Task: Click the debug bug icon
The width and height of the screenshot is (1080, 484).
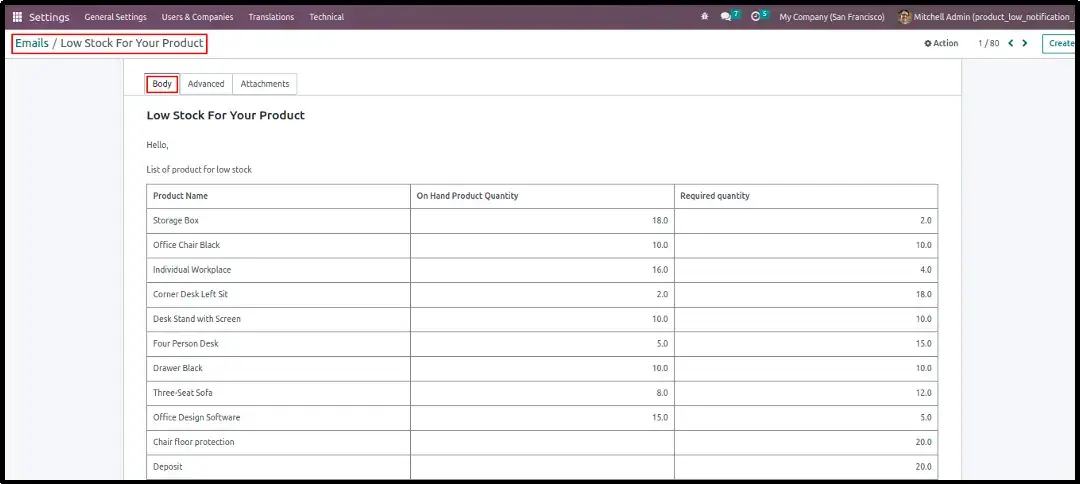Action: (x=704, y=17)
